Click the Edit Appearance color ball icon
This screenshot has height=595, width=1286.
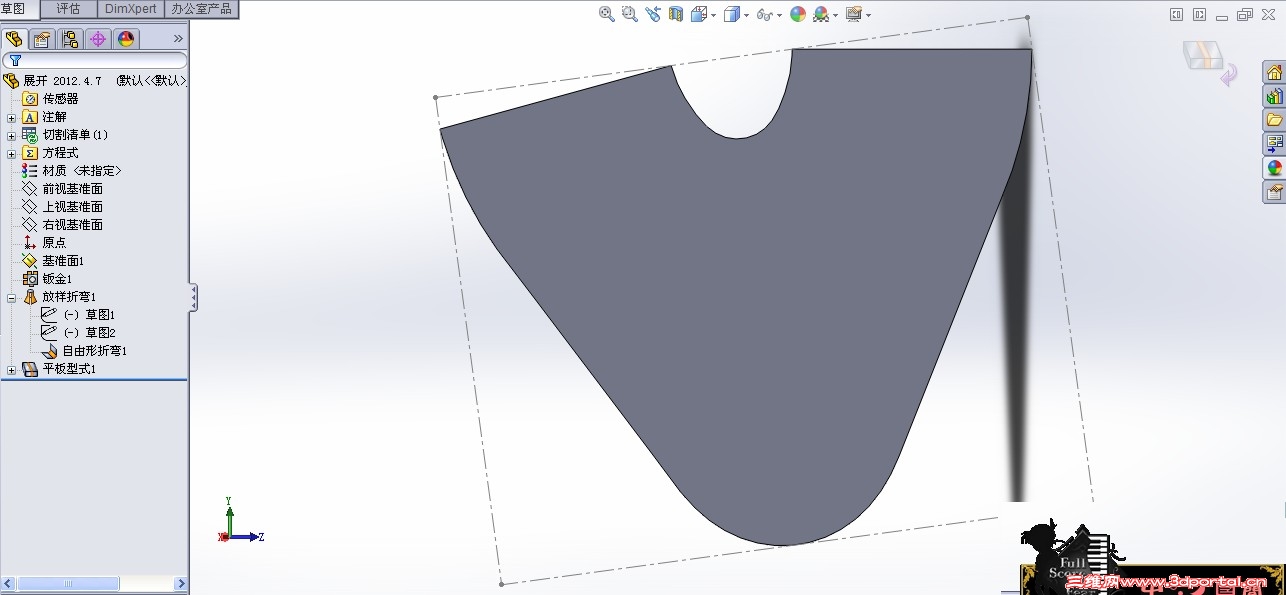click(x=797, y=14)
